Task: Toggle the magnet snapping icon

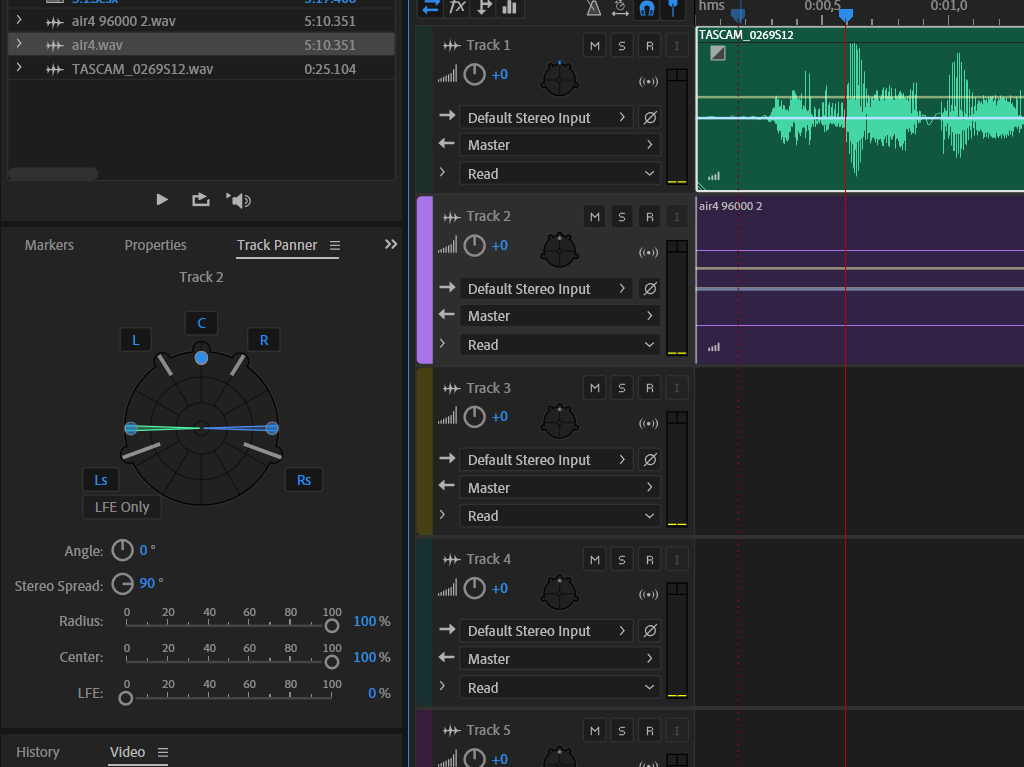Action: [647, 8]
